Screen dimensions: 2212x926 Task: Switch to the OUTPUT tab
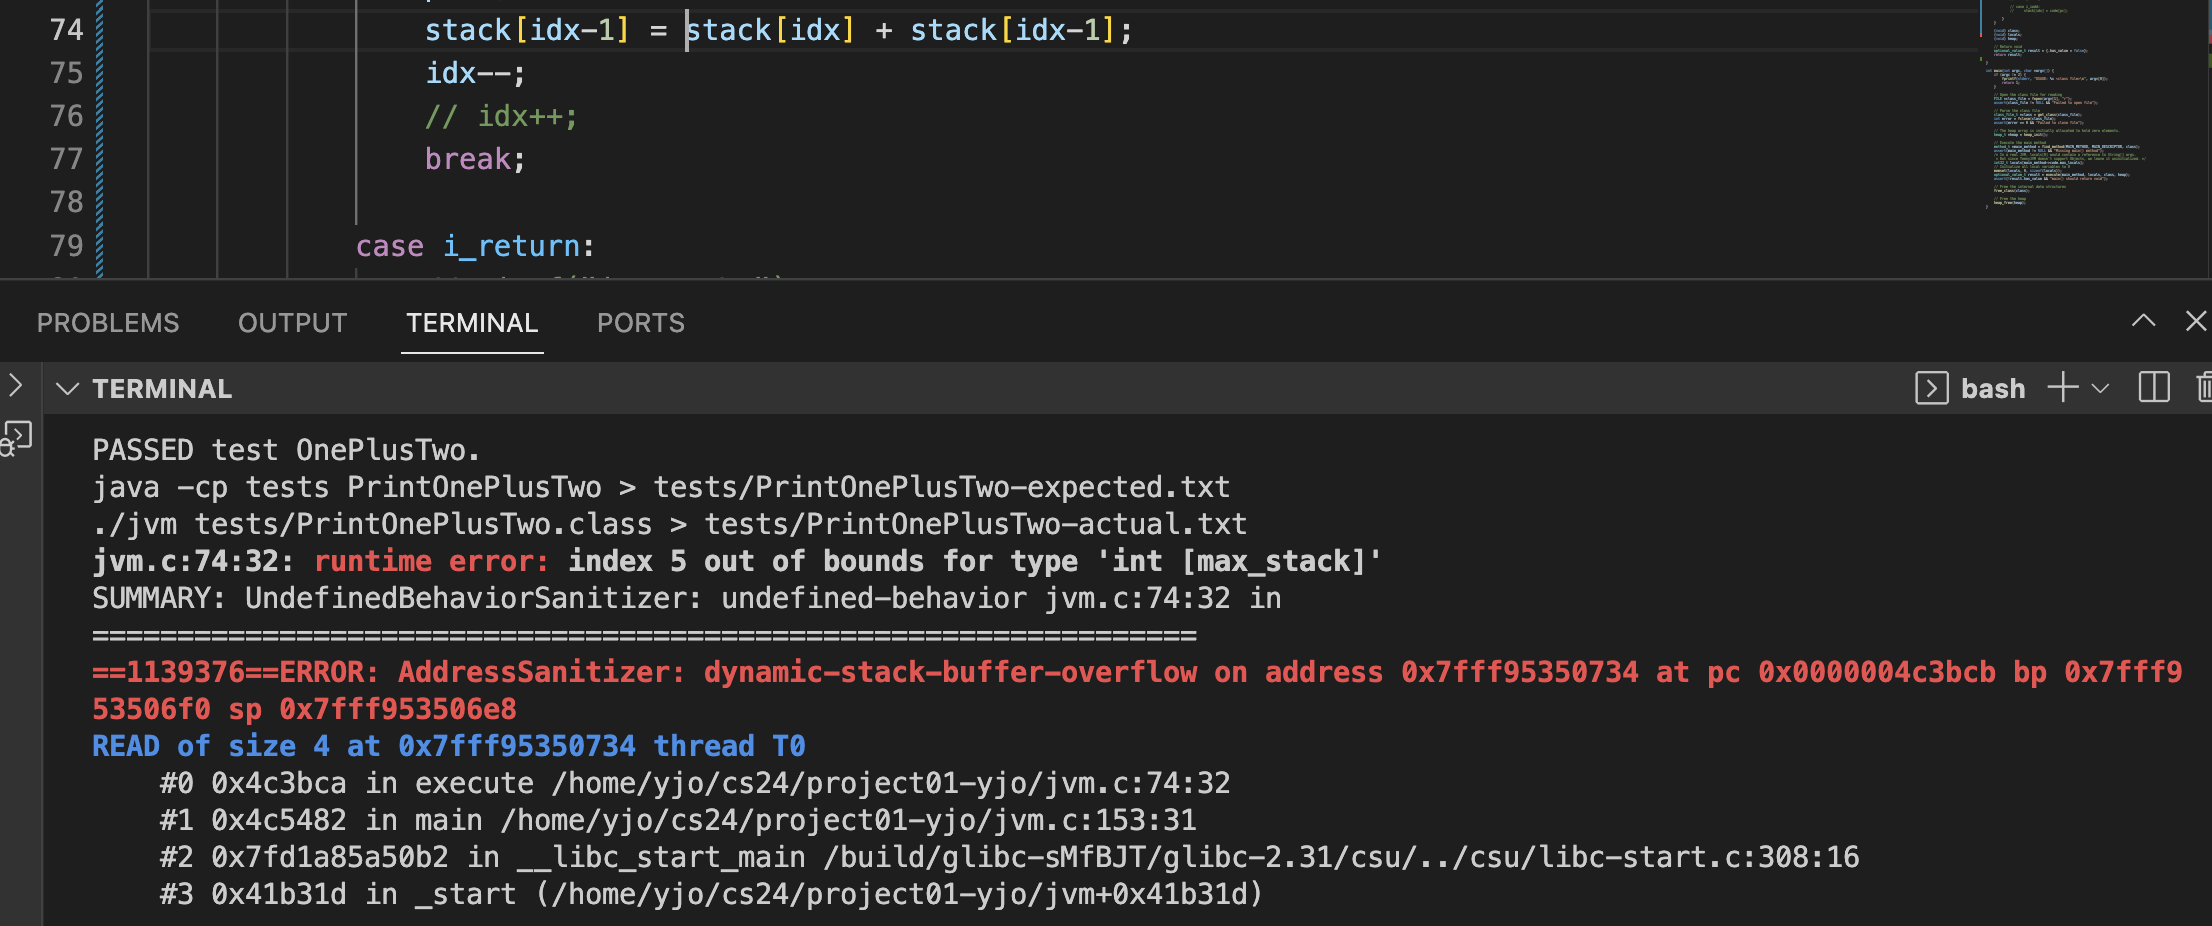click(x=292, y=323)
